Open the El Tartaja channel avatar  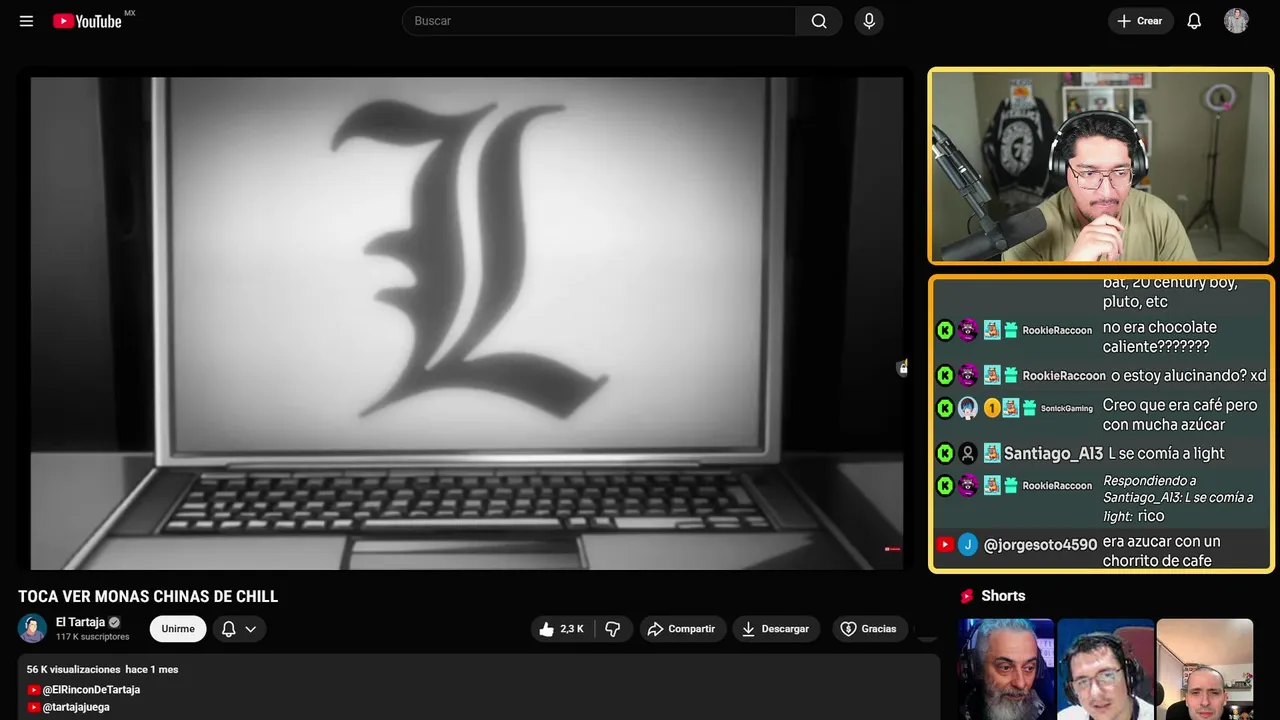tap(33, 628)
